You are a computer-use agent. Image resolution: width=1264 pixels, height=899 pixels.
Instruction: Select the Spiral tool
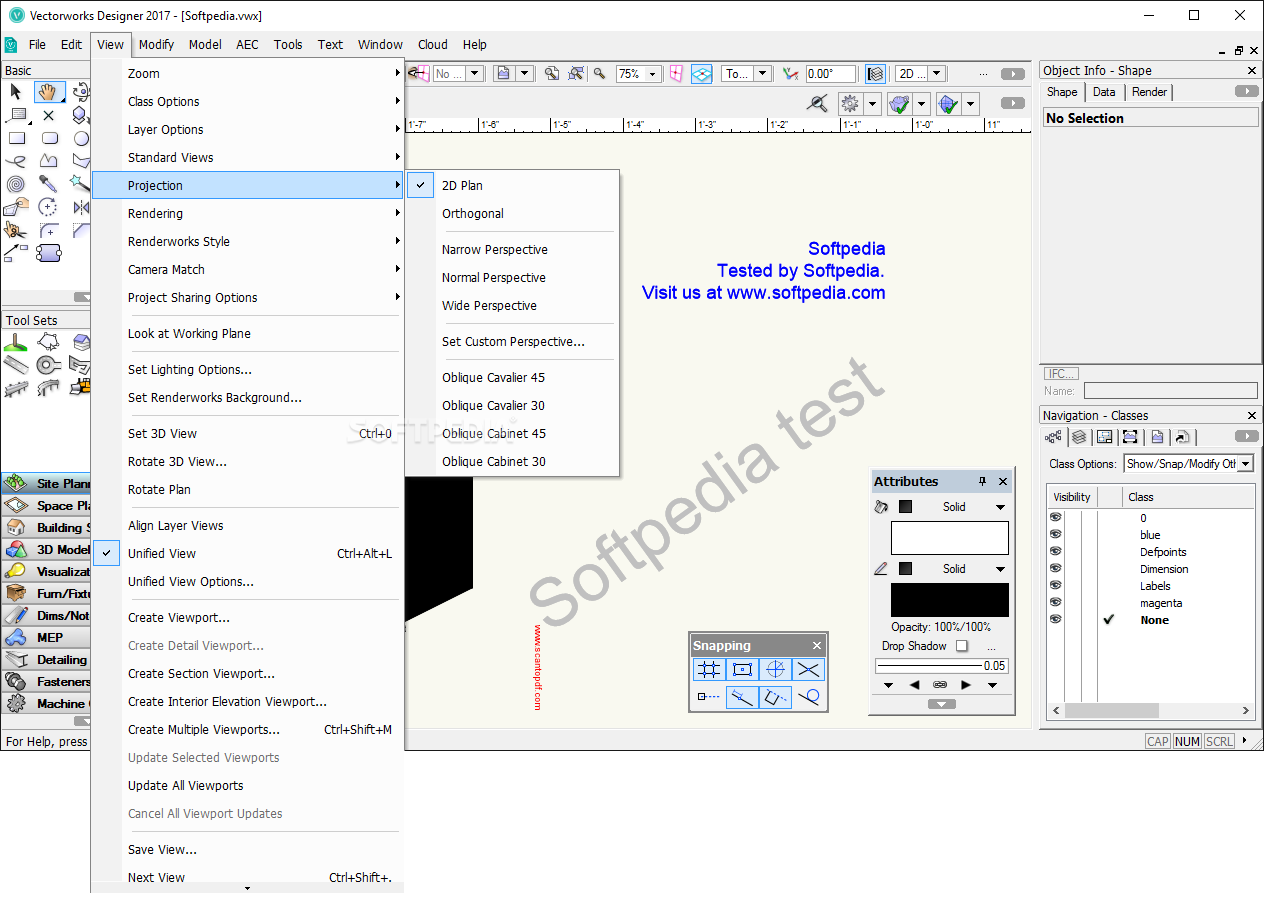(16, 184)
